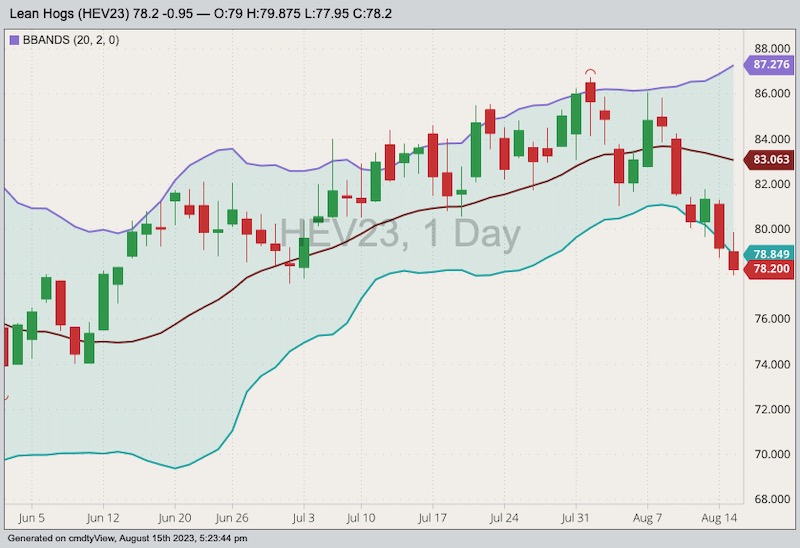The width and height of the screenshot is (800, 548).
Task: Click the Jun 5 date label
Action: point(32,518)
